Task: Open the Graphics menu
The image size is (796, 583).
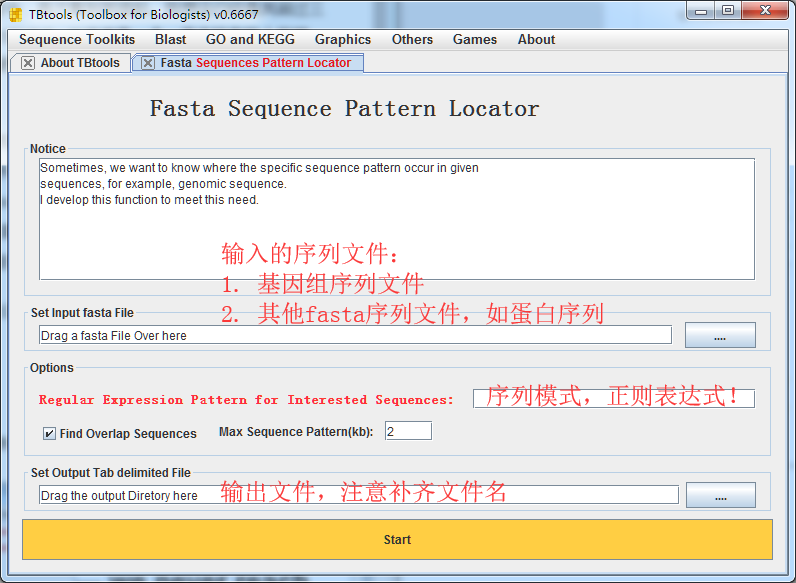Action: click(343, 40)
